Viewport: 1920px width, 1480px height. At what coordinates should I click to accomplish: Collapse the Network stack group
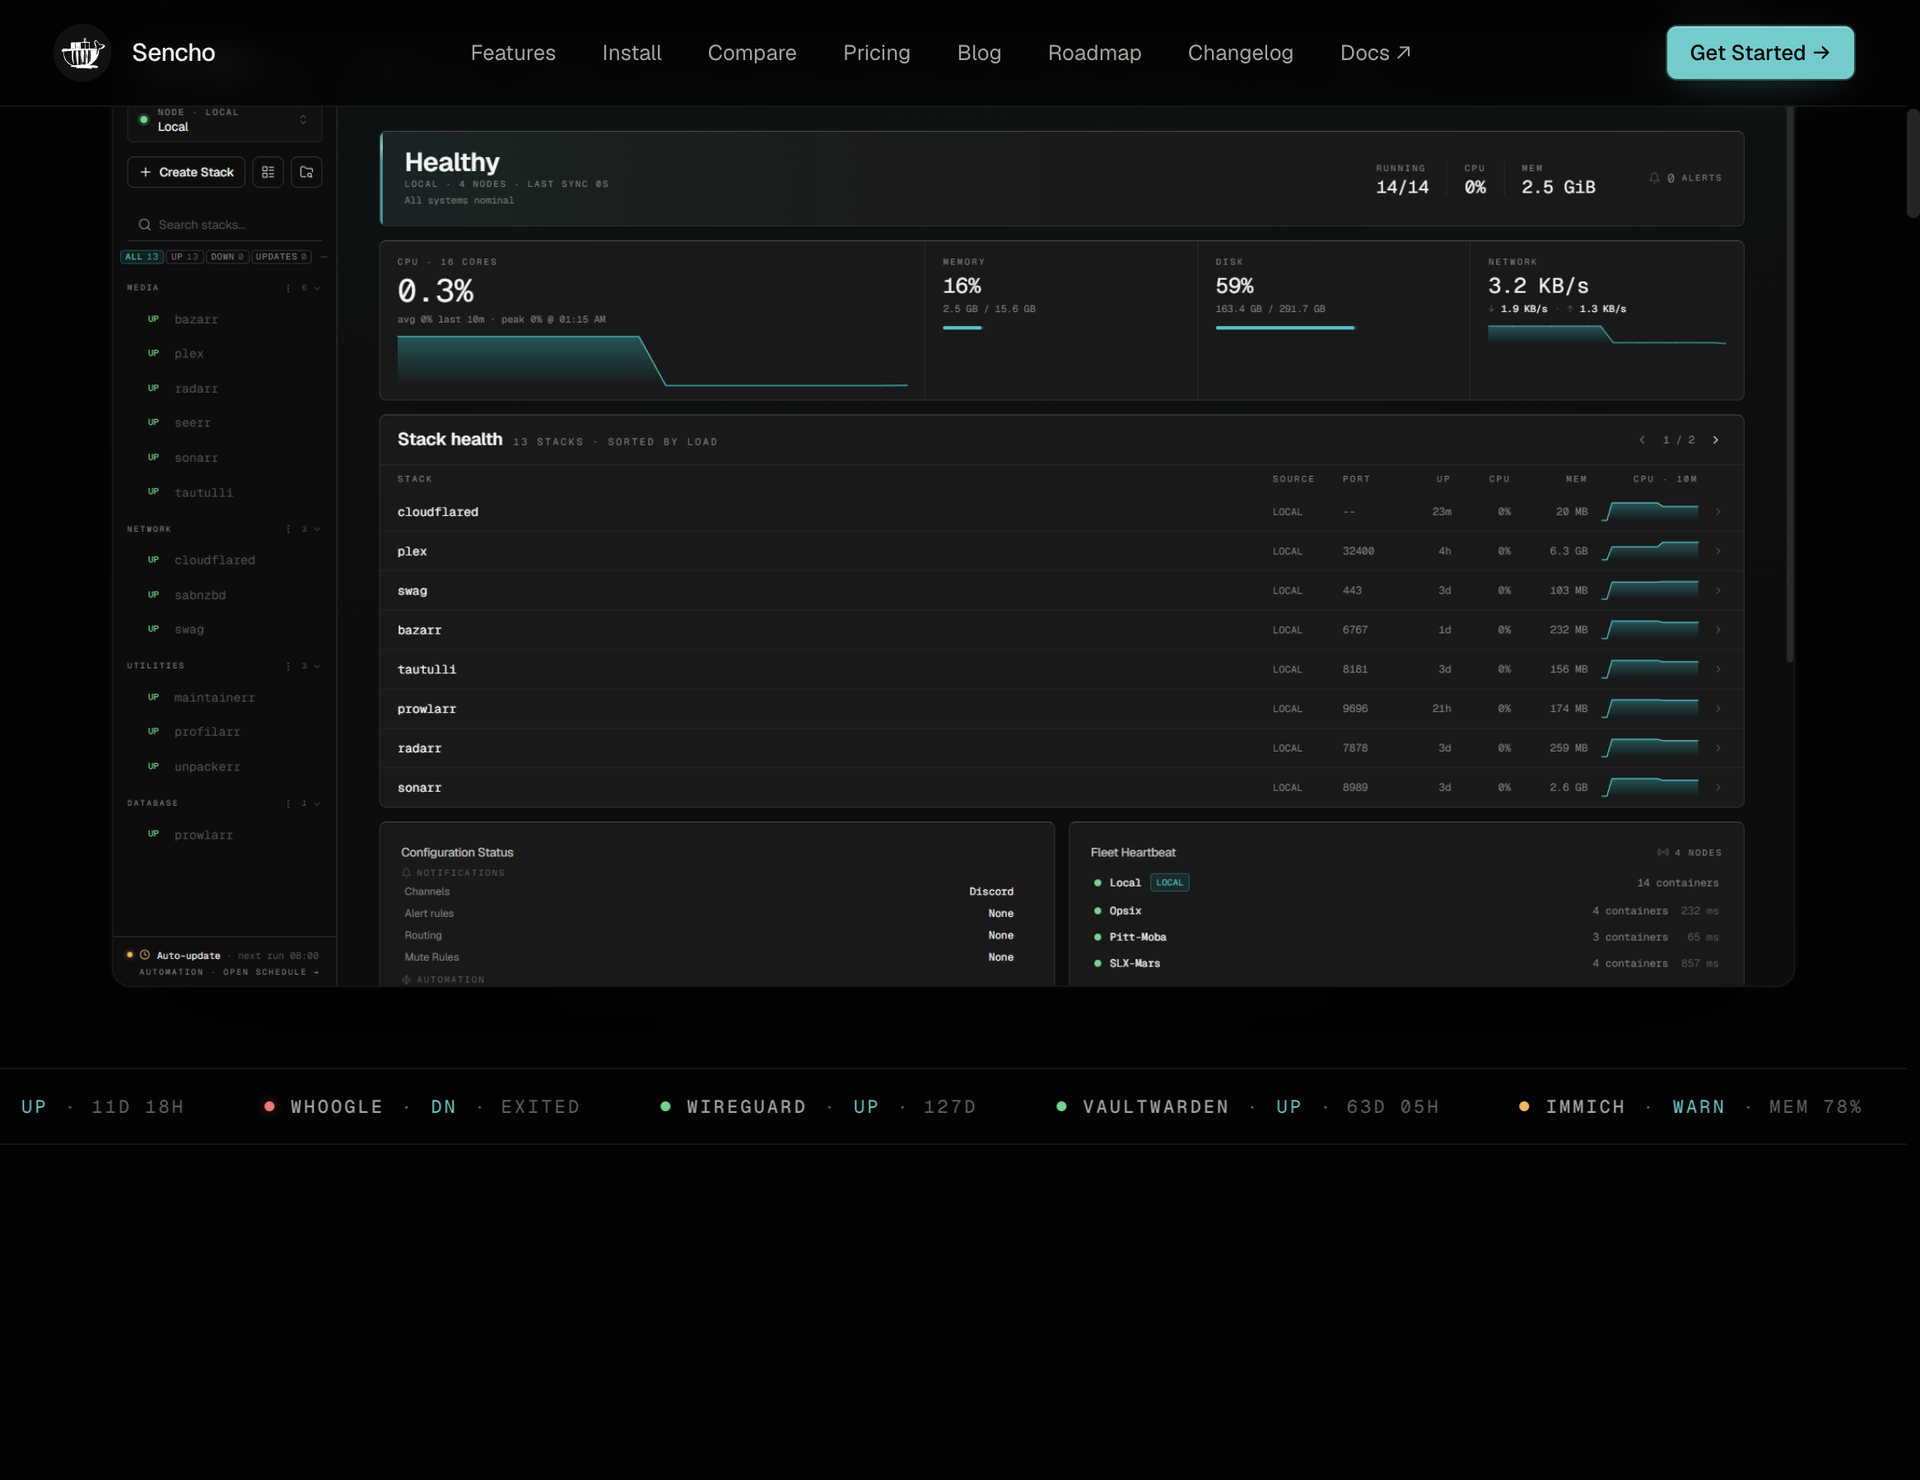pyautogui.click(x=317, y=529)
